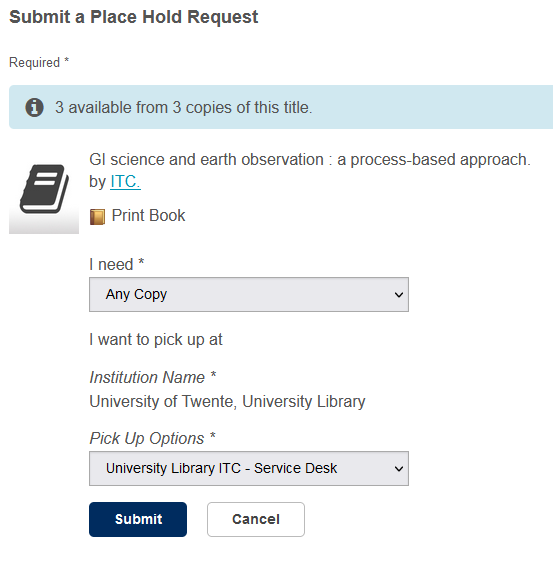Open the 'I need' Any Copy dropdown
This screenshot has height=564, width=553.
[249, 295]
